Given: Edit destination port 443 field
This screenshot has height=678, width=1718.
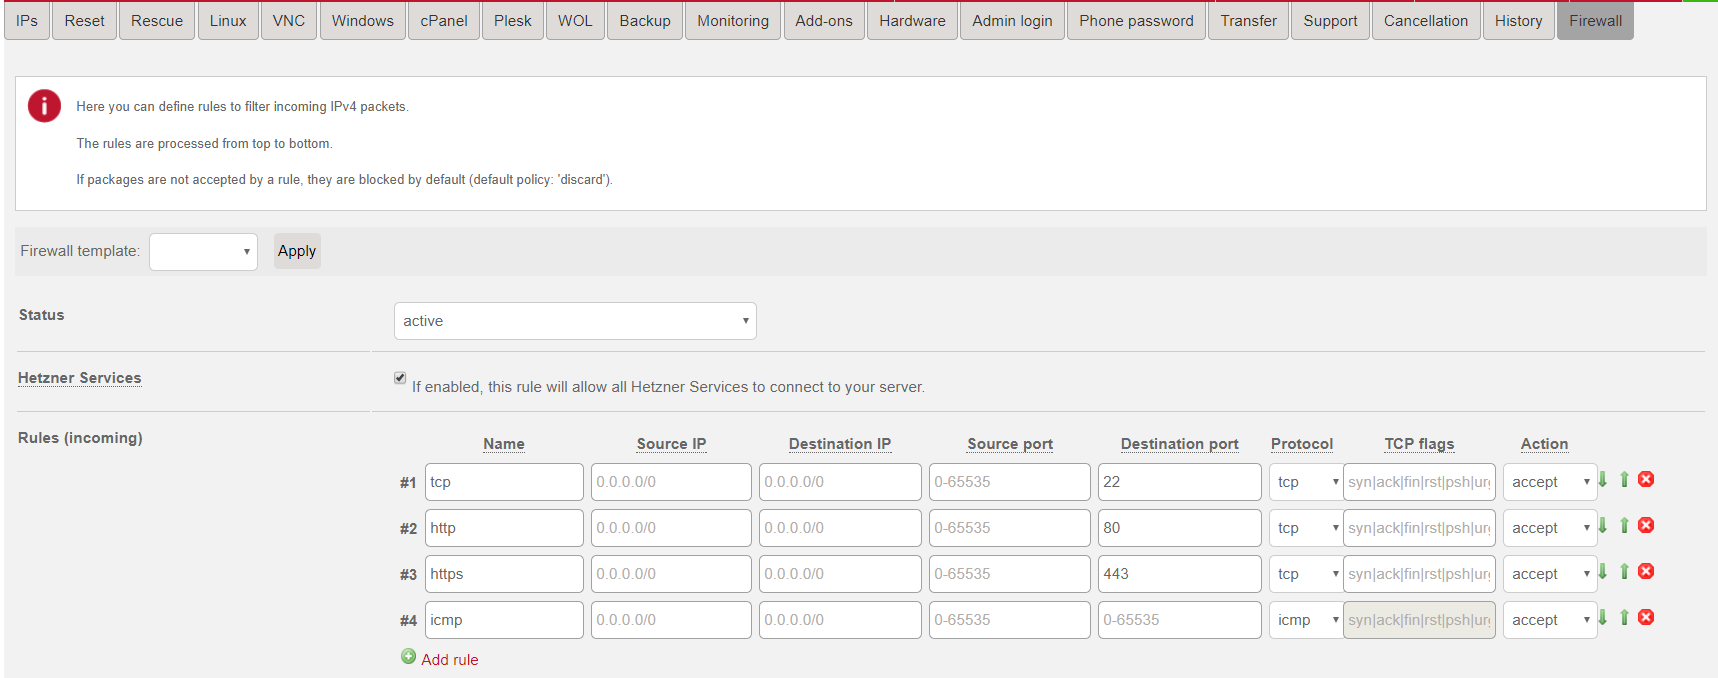Looking at the screenshot, I should pos(1180,574).
